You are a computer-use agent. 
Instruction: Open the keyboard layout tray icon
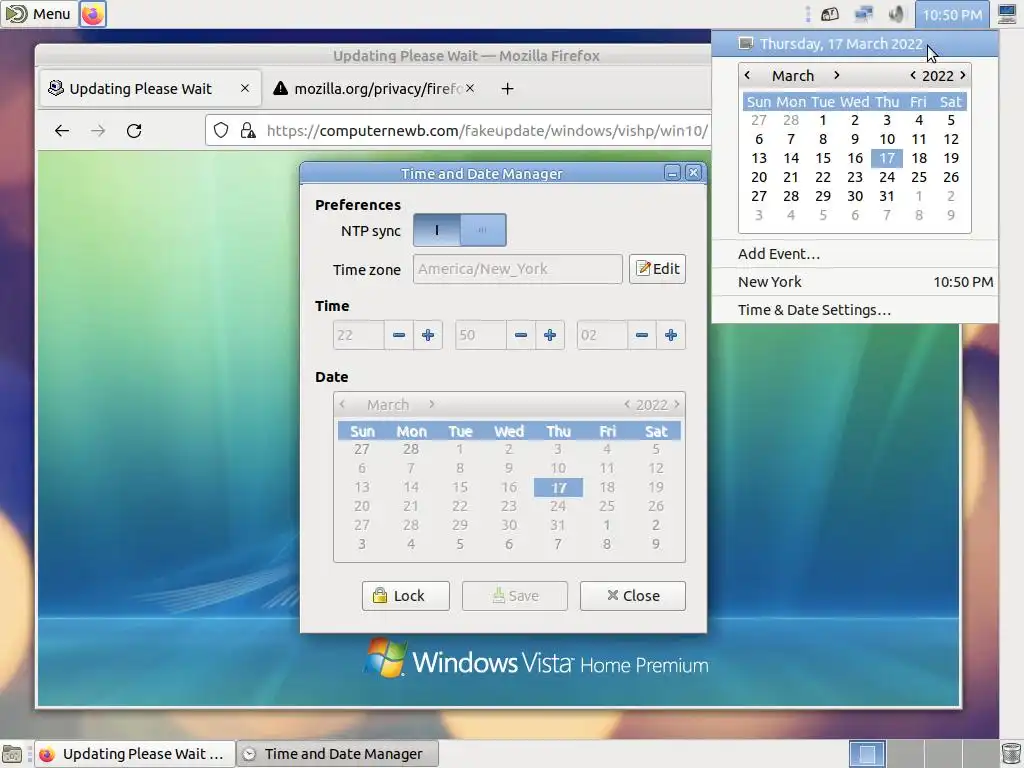pyautogui.click(x=830, y=14)
